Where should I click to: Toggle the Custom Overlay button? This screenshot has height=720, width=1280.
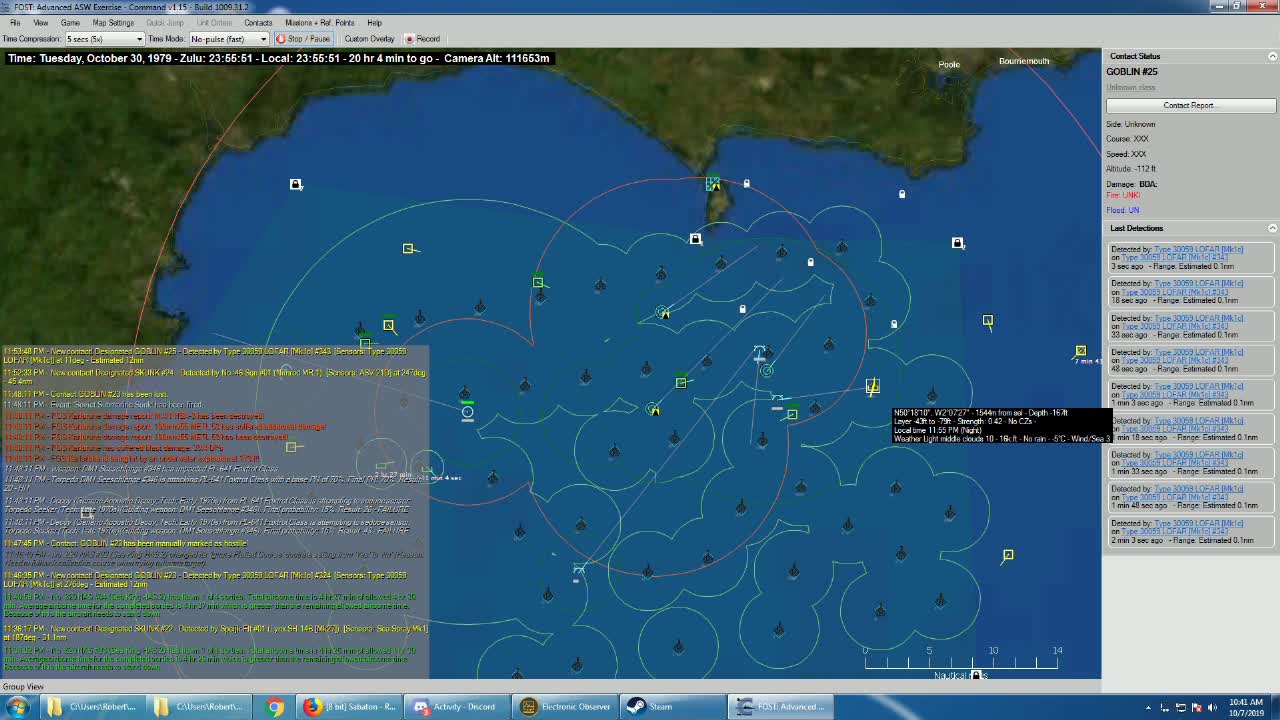[369, 39]
